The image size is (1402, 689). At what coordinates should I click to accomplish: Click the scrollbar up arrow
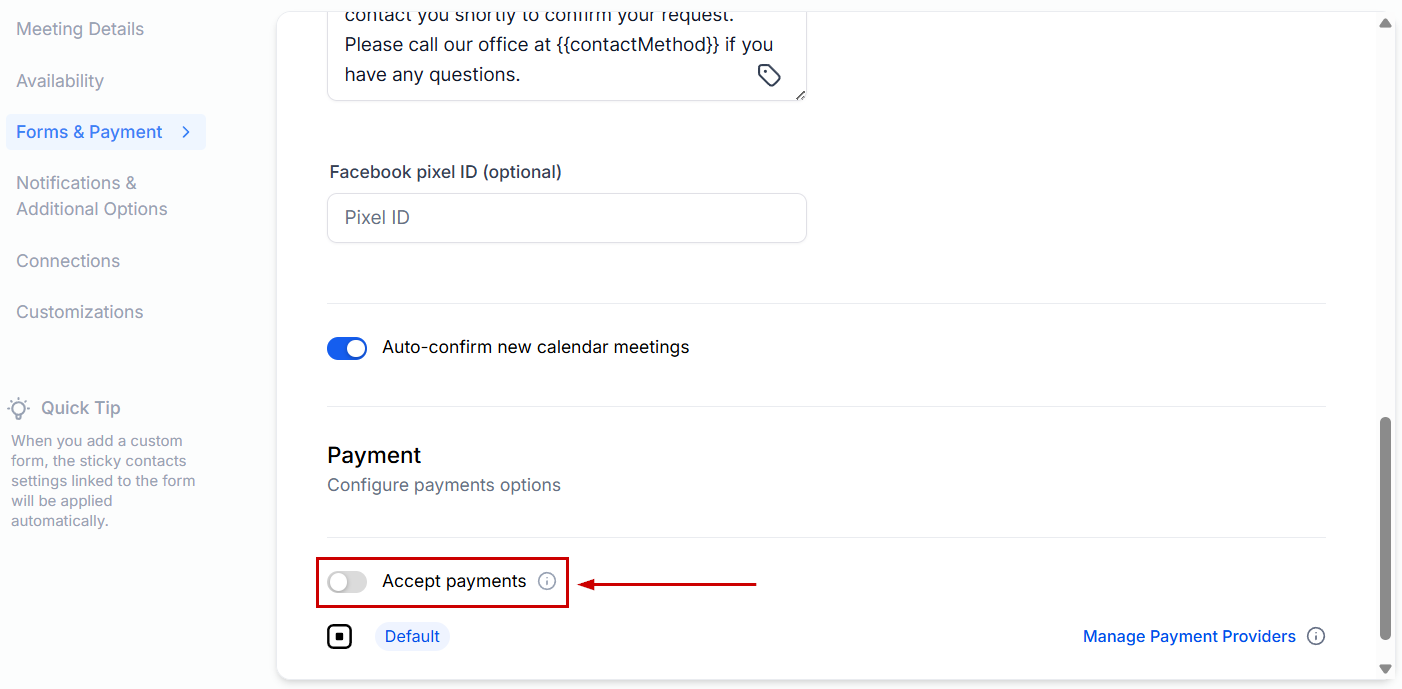point(1386,24)
